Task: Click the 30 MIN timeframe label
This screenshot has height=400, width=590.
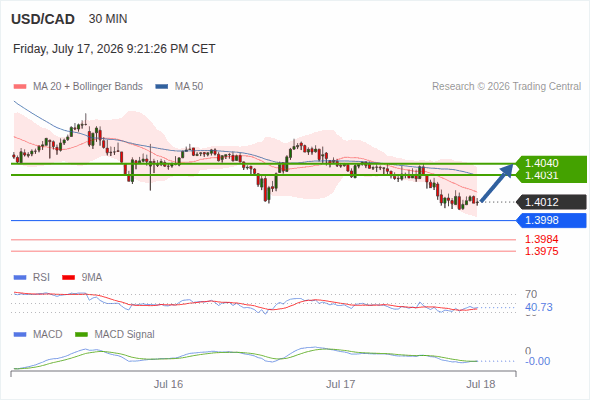Action: click(108, 19)
